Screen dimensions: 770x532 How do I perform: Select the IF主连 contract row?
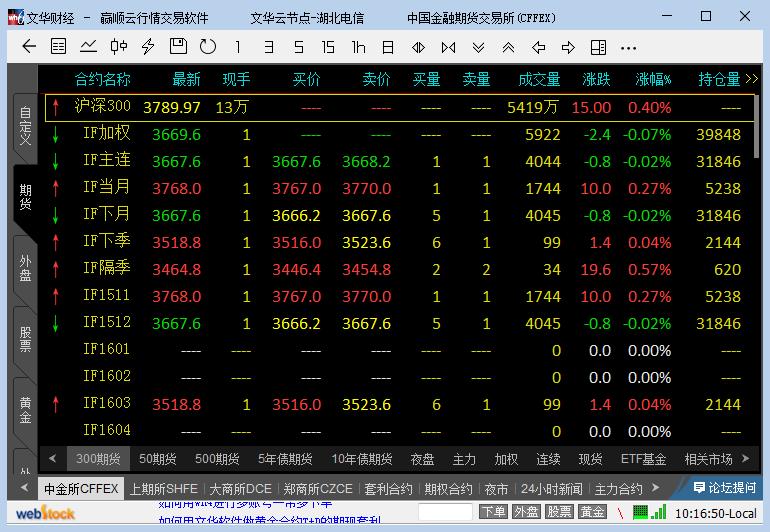click(x=106, y=160)
